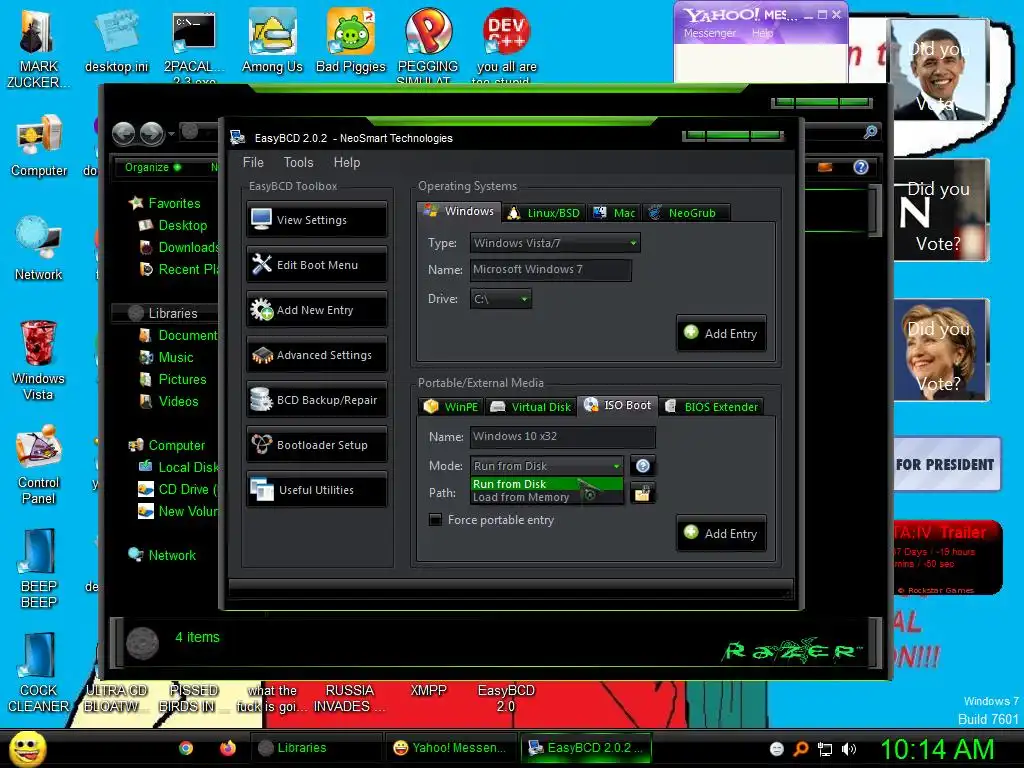Open the Bad Piggies desktop shortcut
Viewport: 1024px width, 768px height.
click(x=351, y=42)
